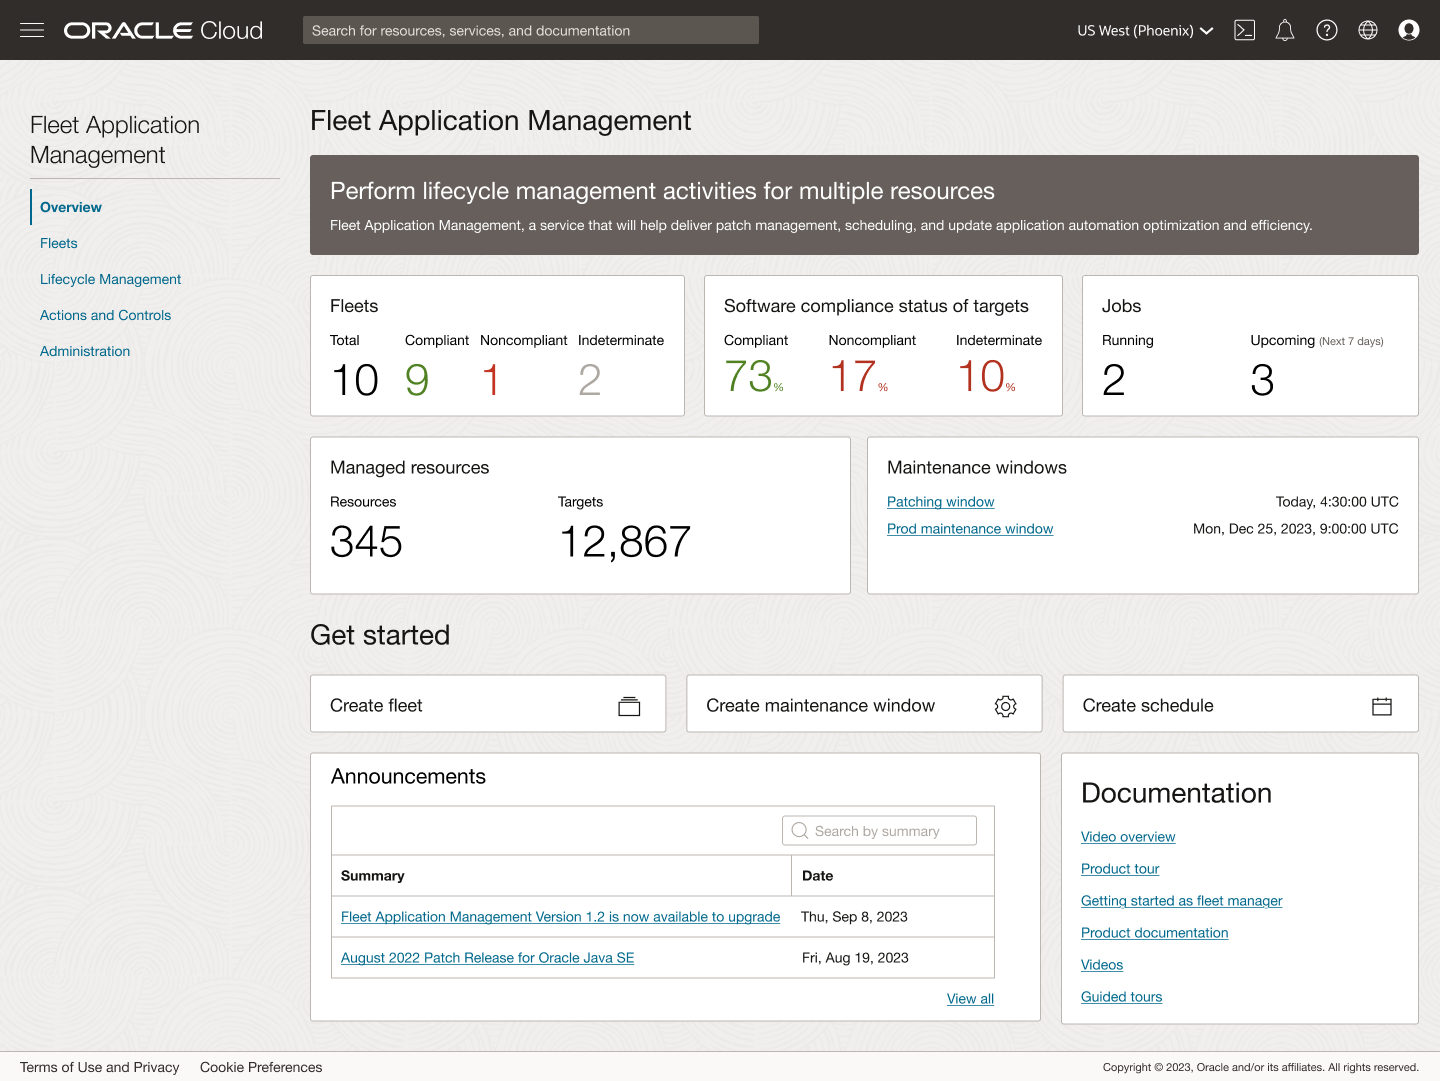This screenshot has height=1081, width=1440.
Task: Open Administration from the sidebar
Action: pos(85,351)
